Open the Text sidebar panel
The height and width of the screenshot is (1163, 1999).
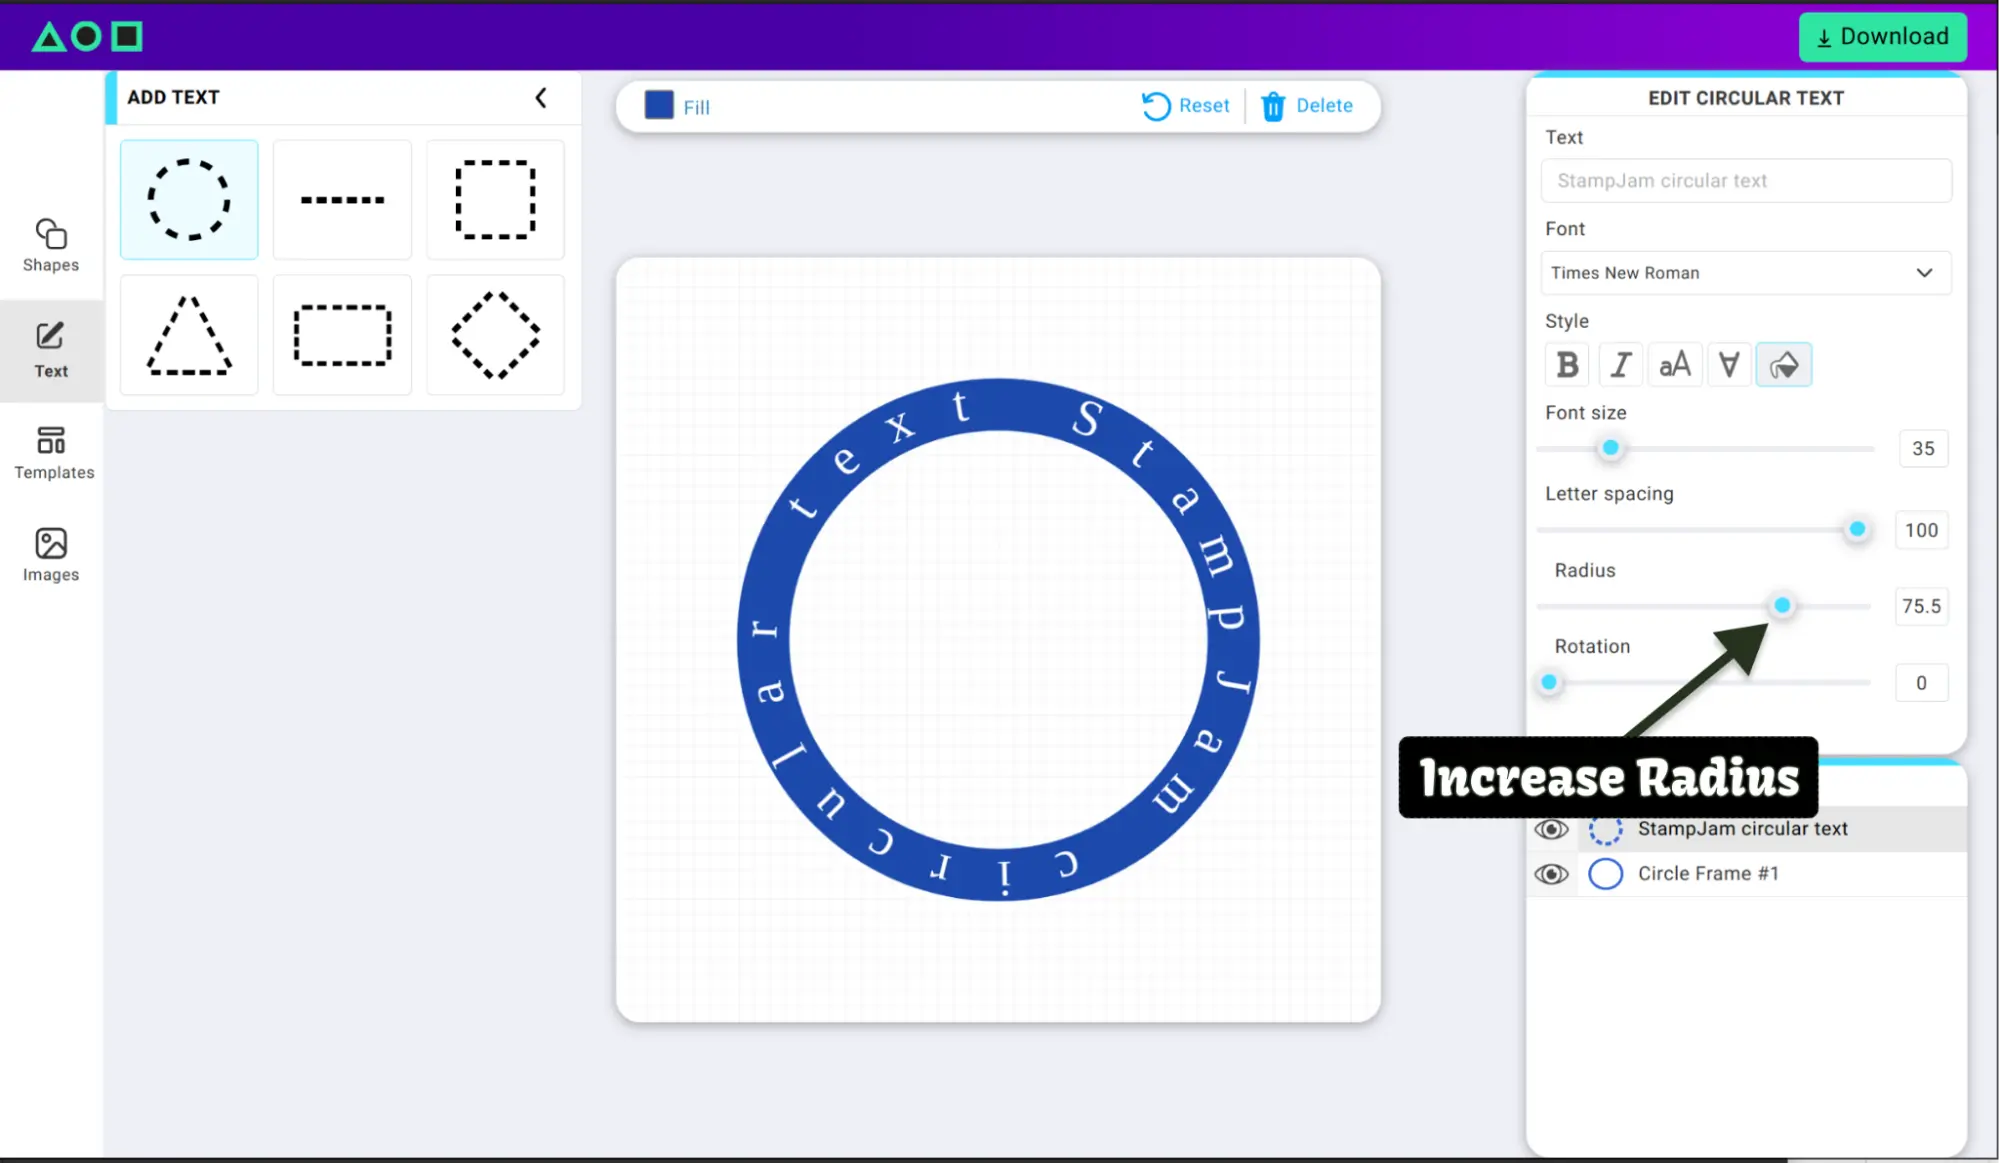click(x=51, y=350)
